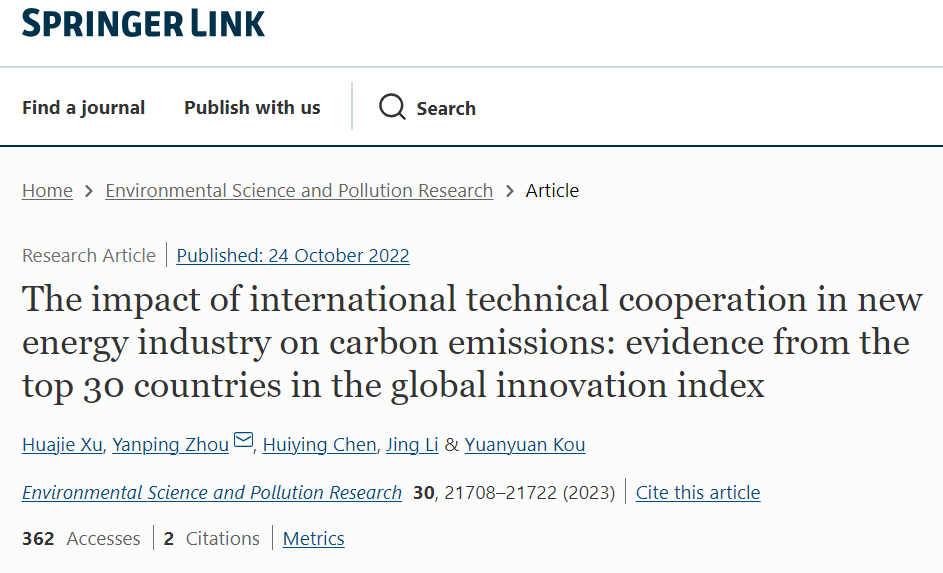Image resolution: width=943 pixels, height=573 pixels.
Task: Open author Jing Li's details
Action: [x=412, y=445]
